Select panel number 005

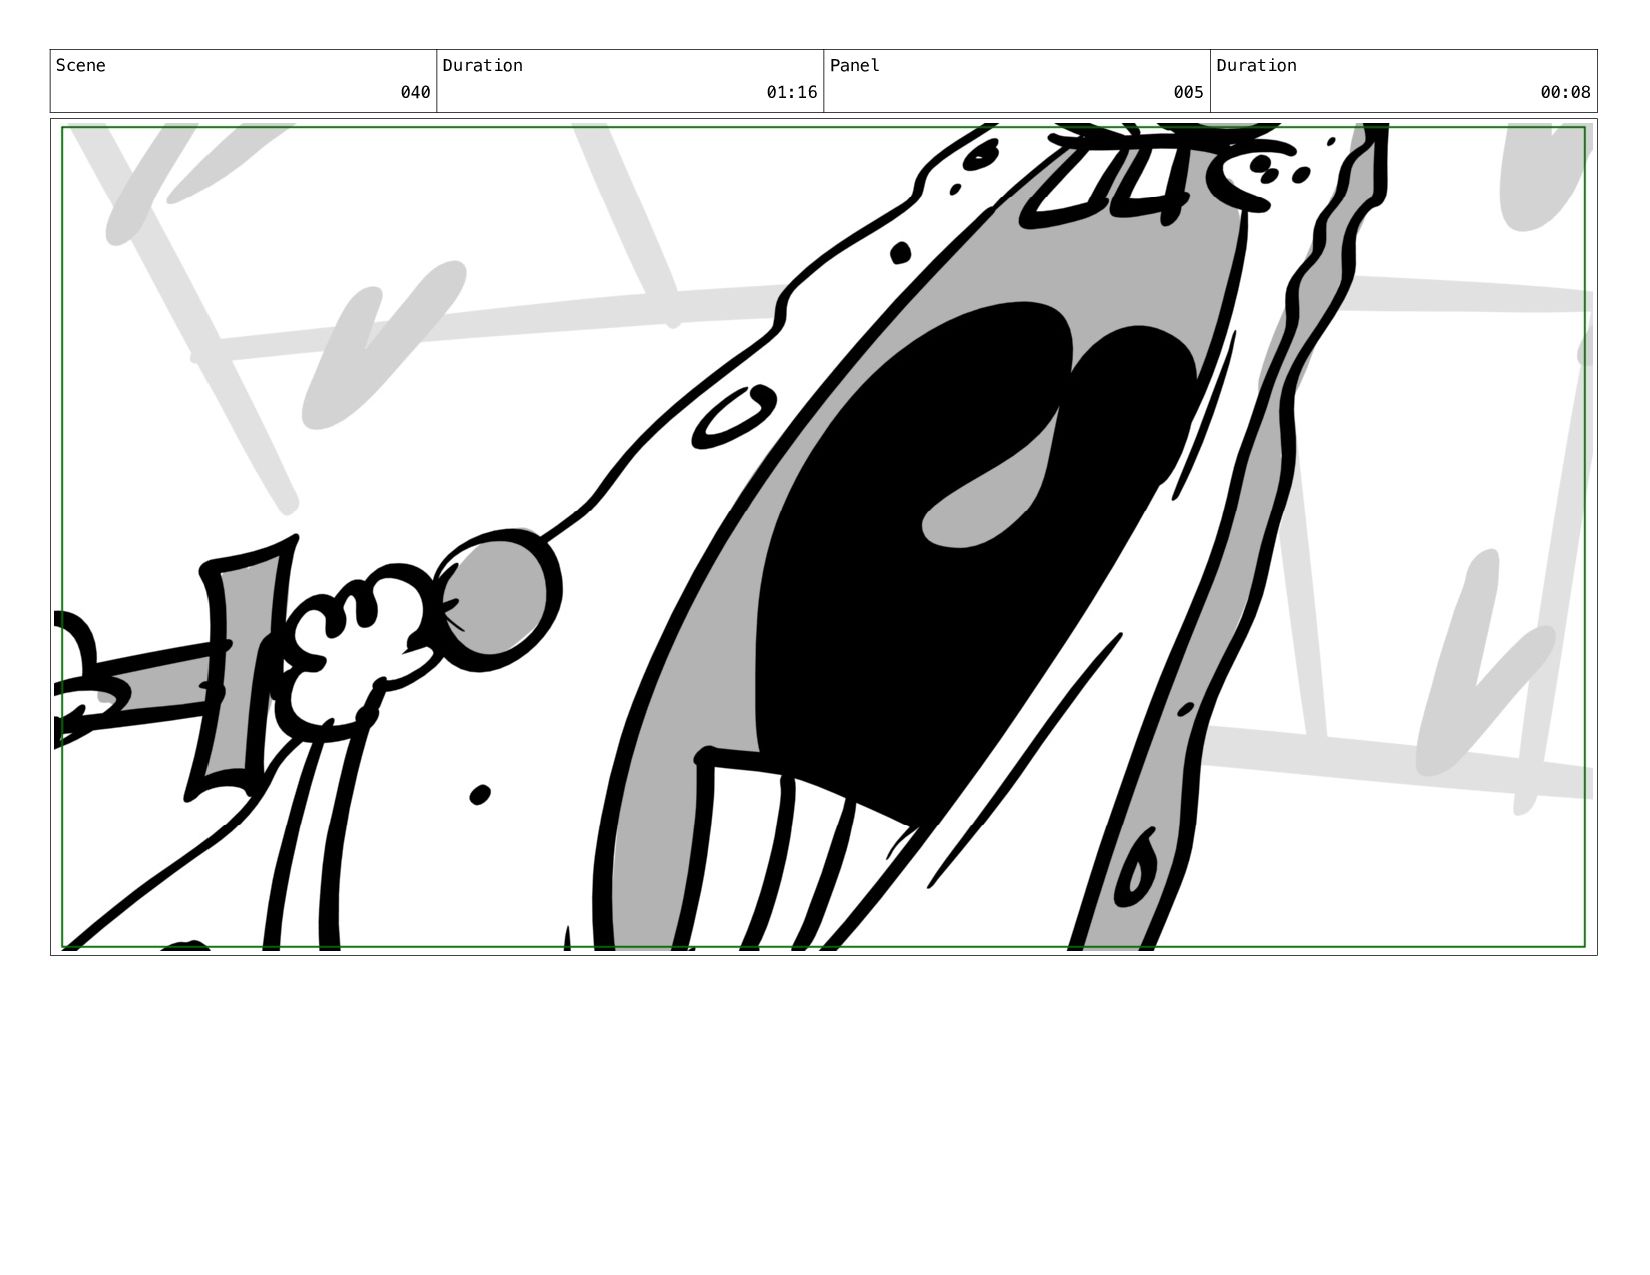[x=1188, y=92]
